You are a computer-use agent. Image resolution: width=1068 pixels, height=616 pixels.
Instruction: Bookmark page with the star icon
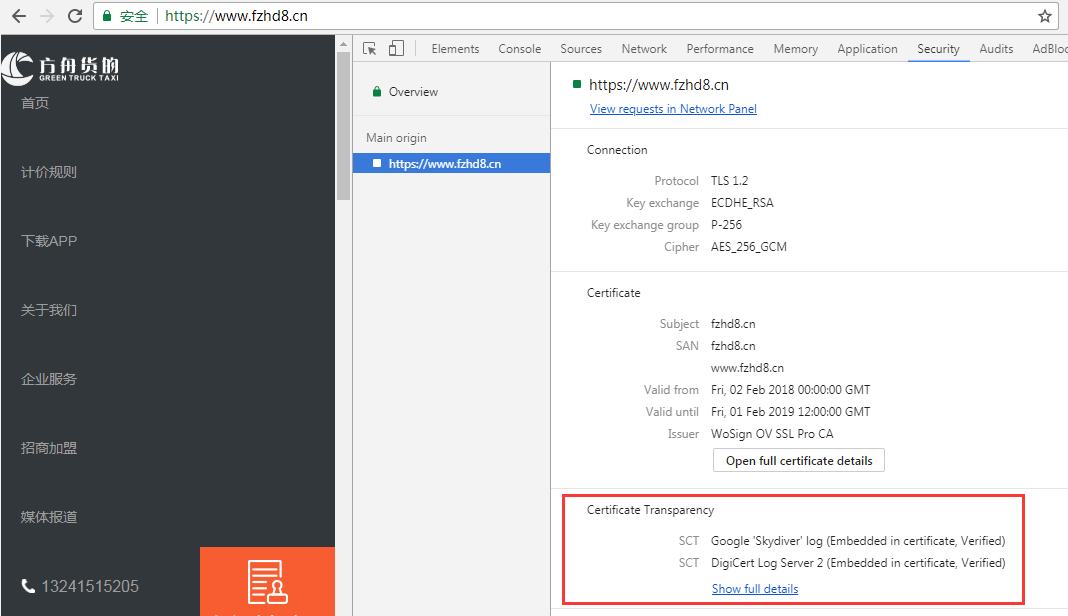coord(1045,16)
